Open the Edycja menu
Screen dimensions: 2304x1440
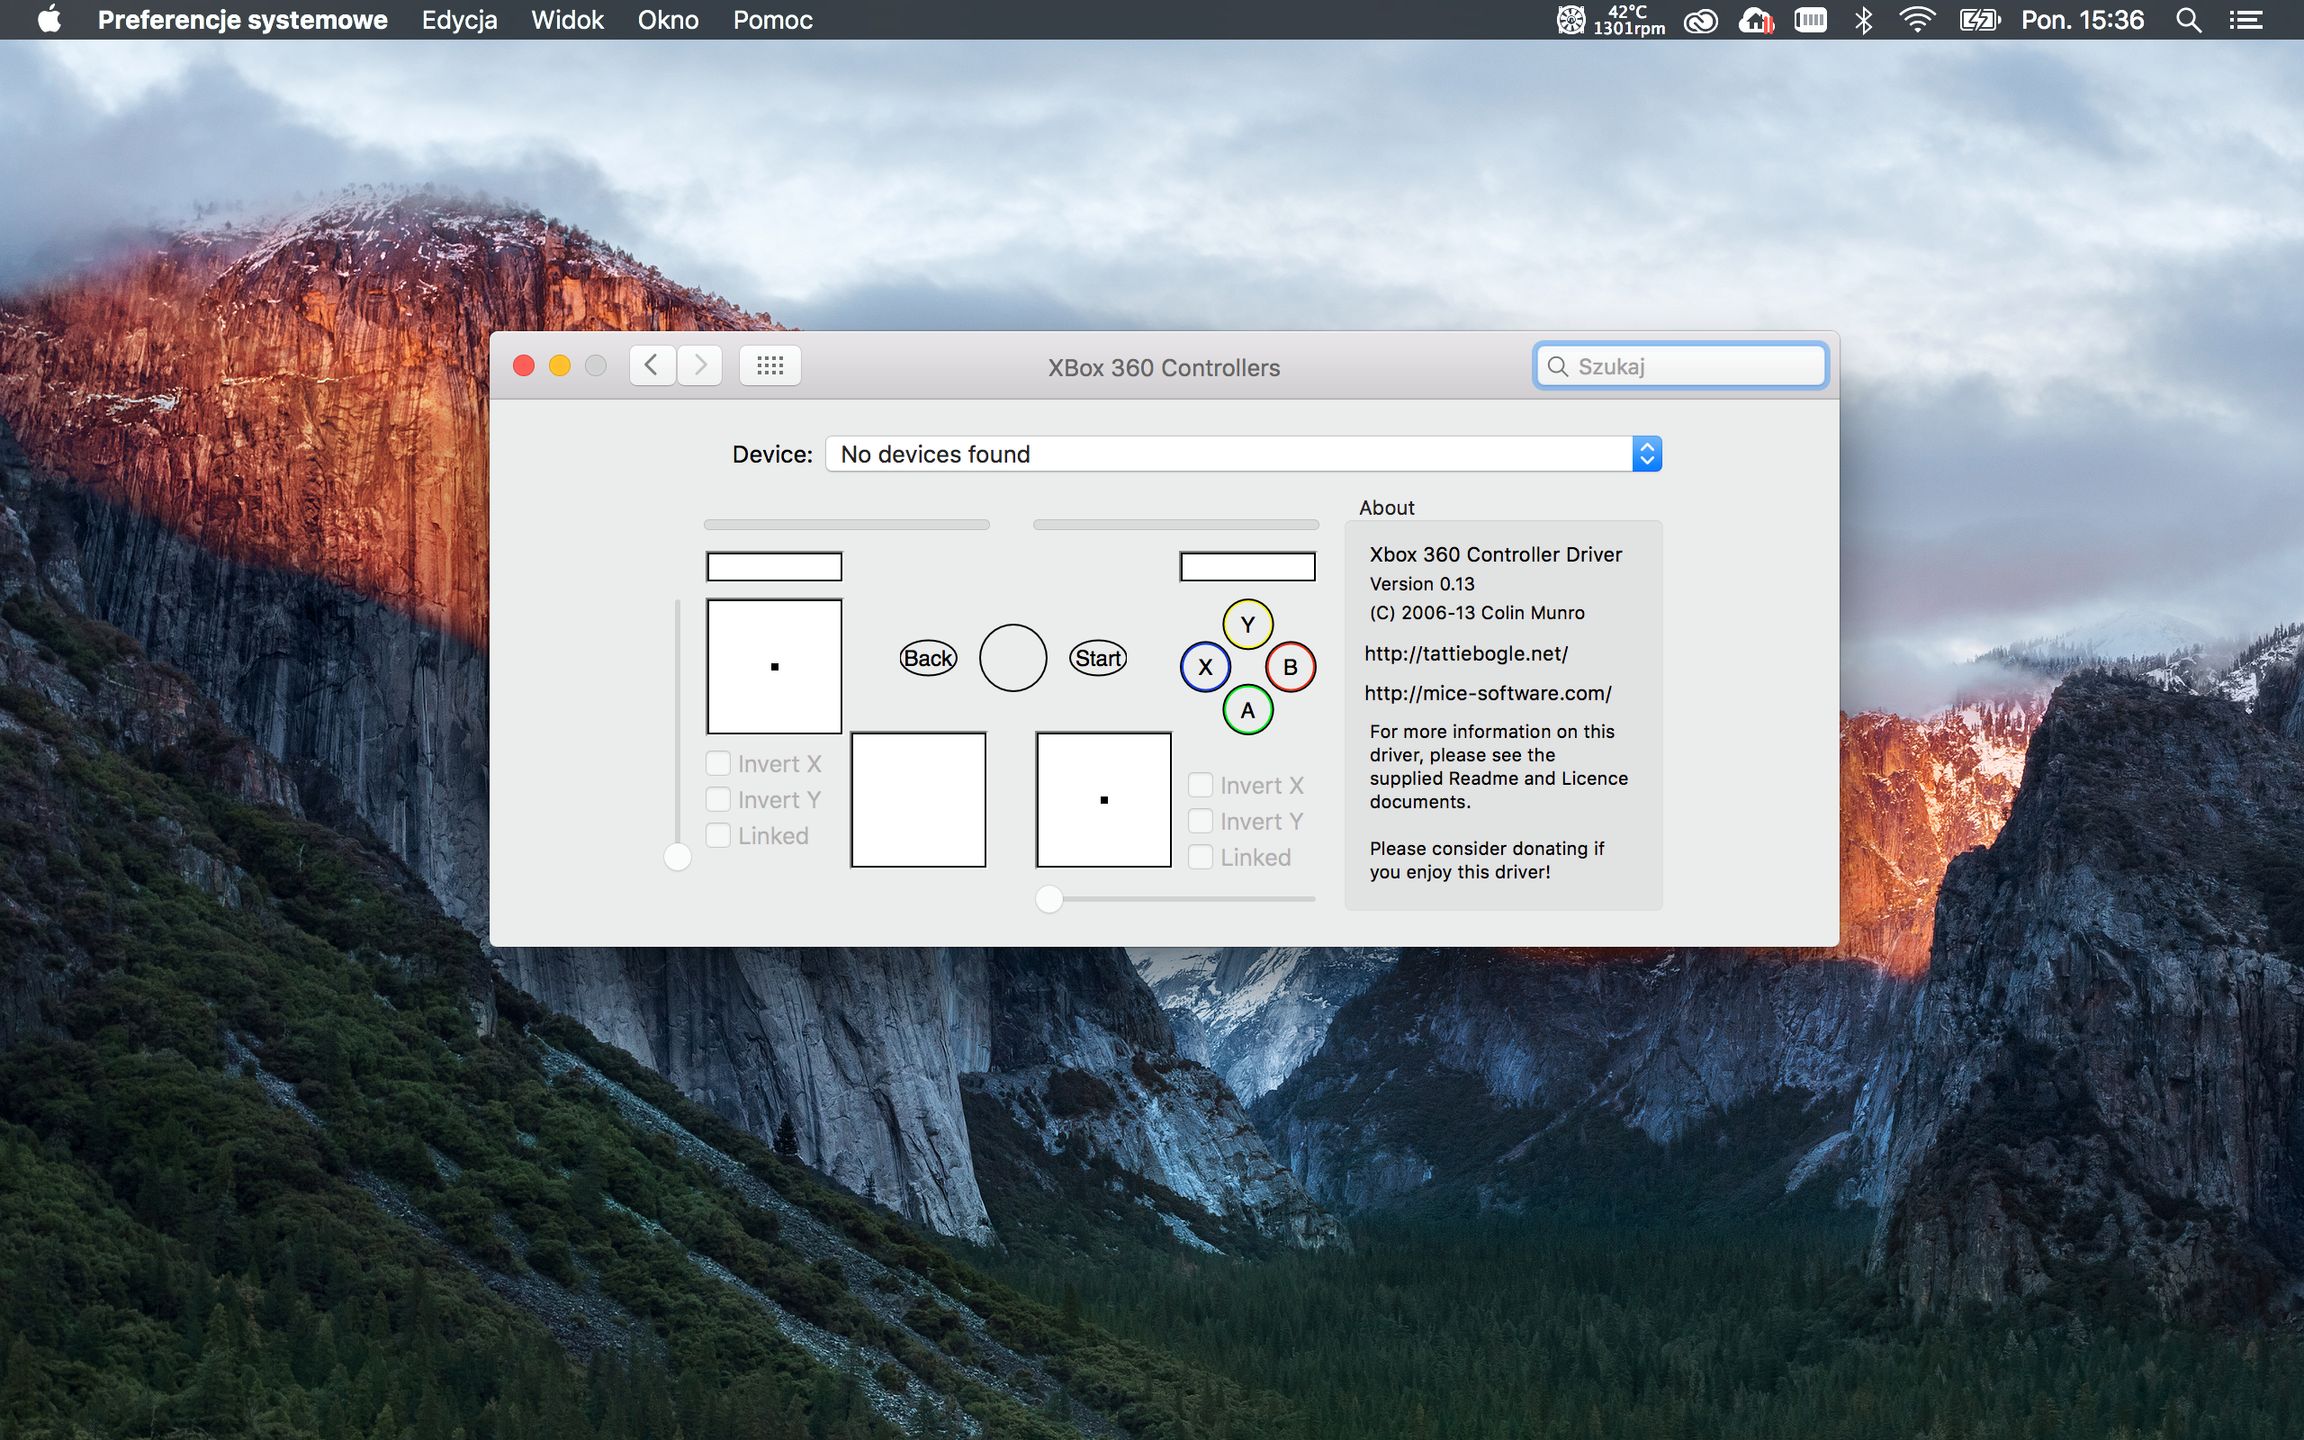[459, 20]
